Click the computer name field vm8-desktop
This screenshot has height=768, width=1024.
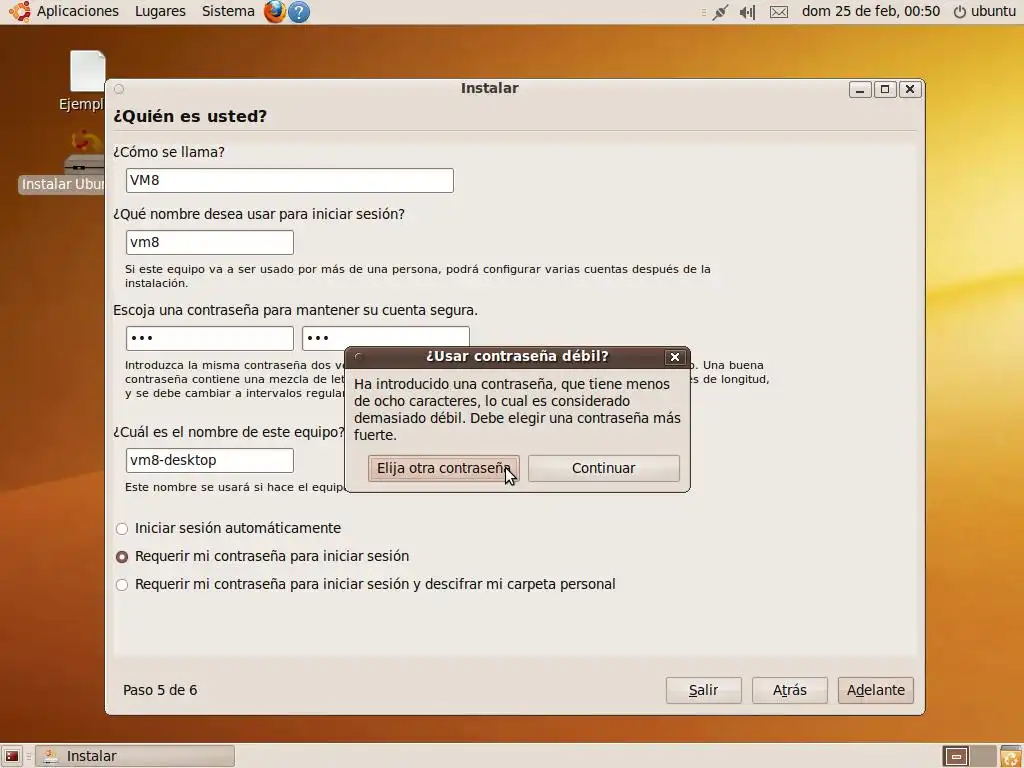coord(210,460)
